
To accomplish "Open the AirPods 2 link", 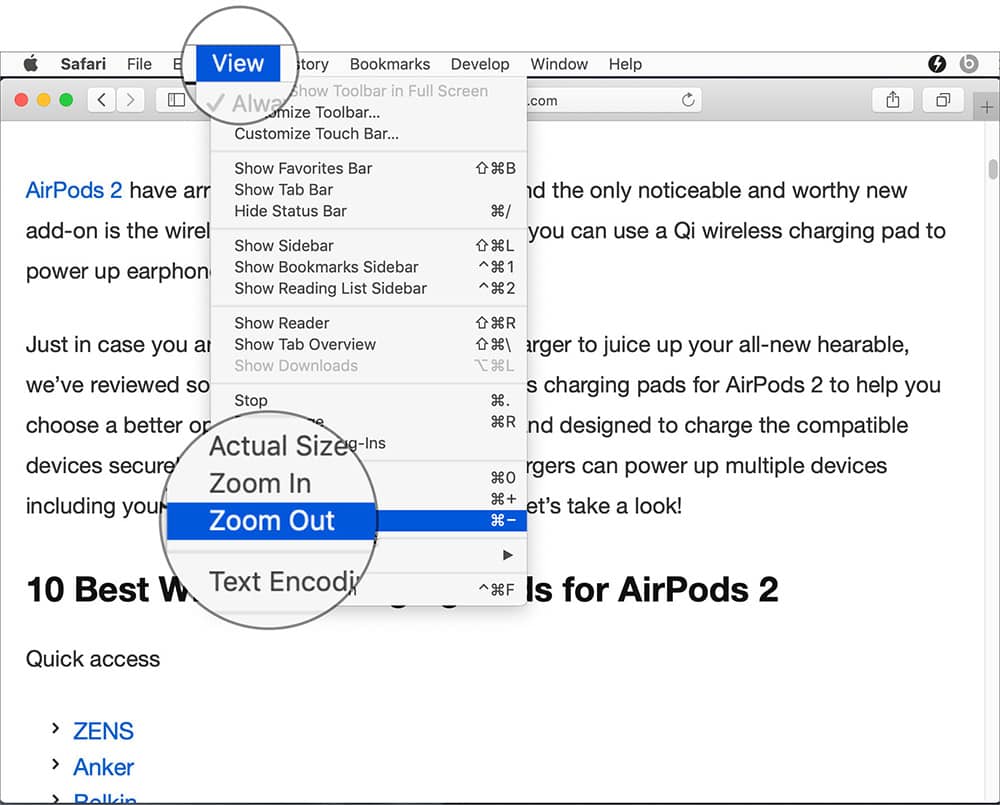I will point(73,190).
